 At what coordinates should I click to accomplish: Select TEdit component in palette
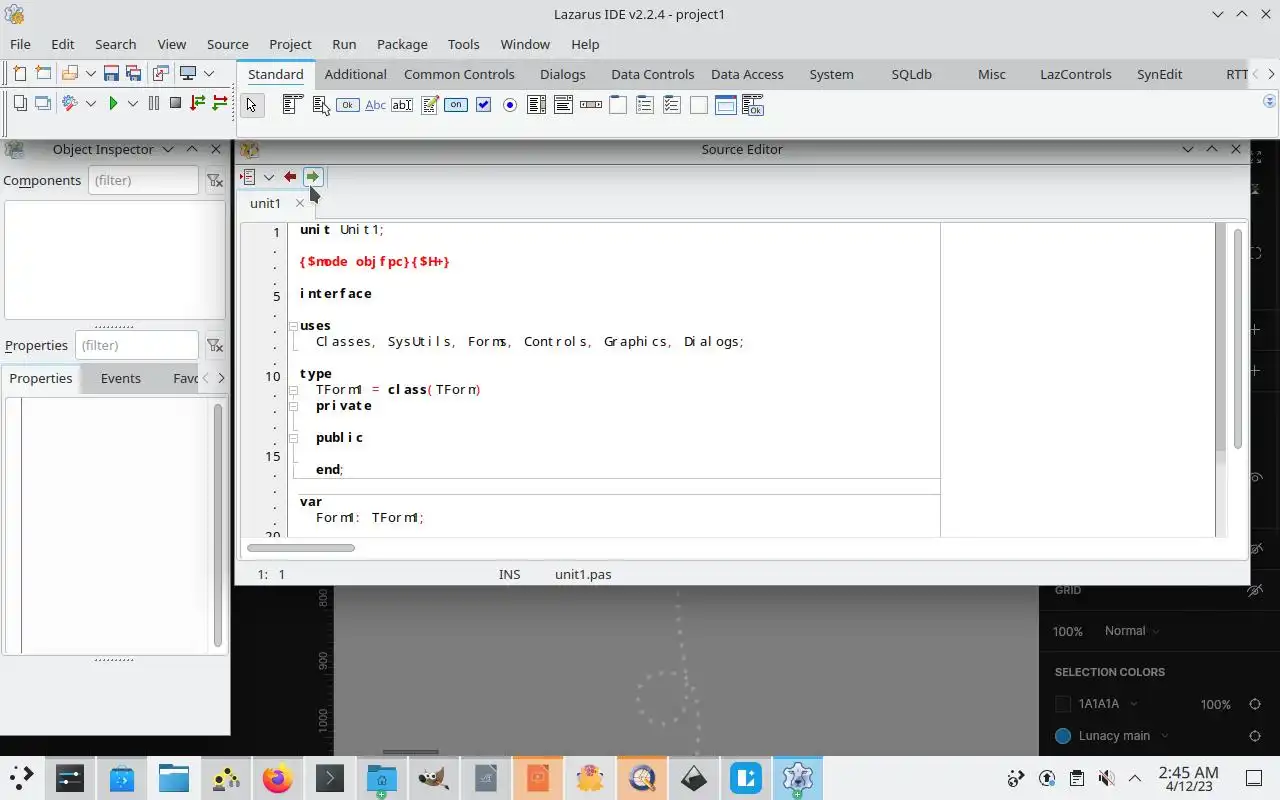402,105
